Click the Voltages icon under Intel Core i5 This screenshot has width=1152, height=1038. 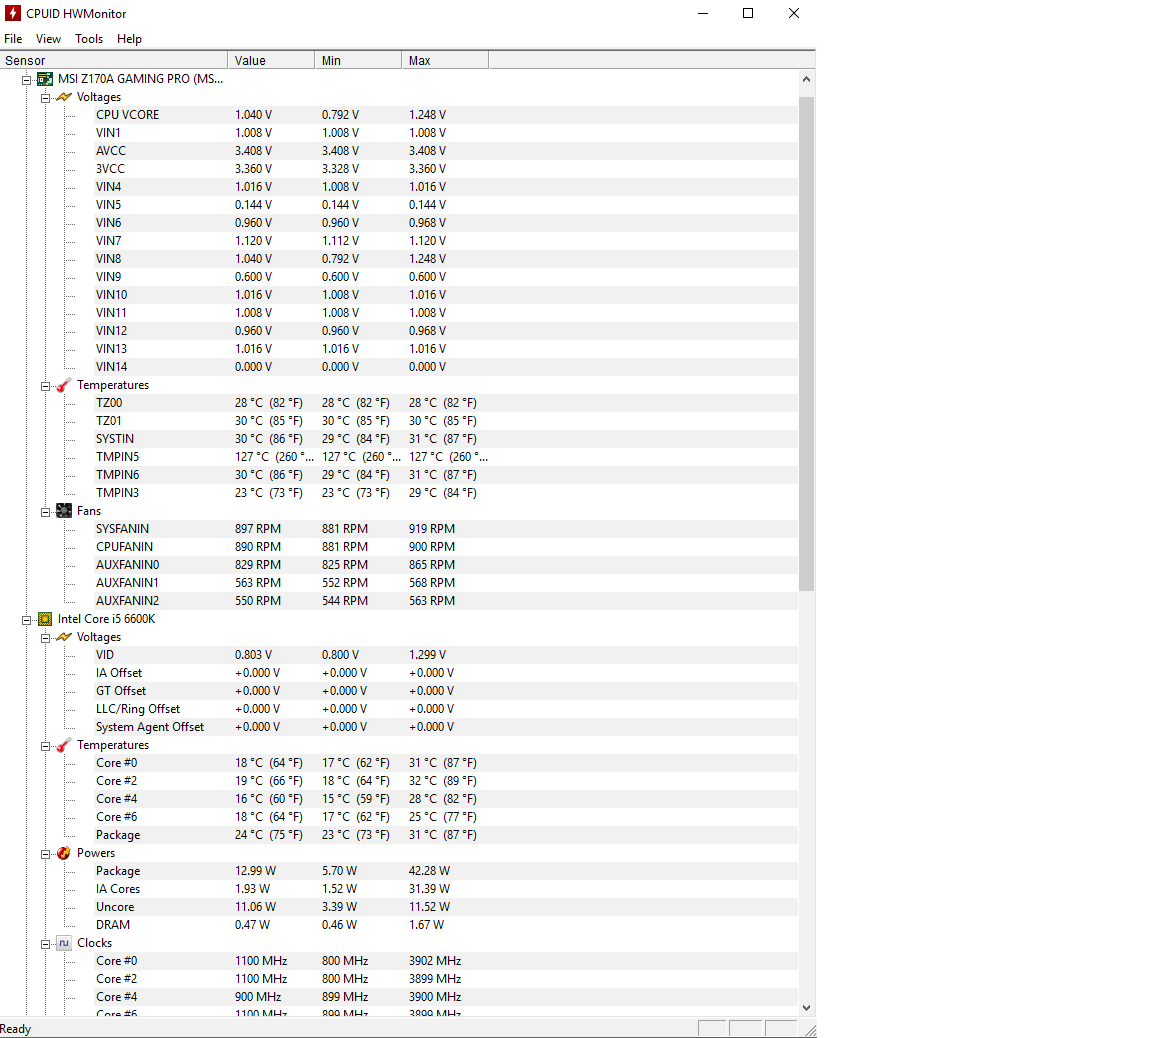64,637
